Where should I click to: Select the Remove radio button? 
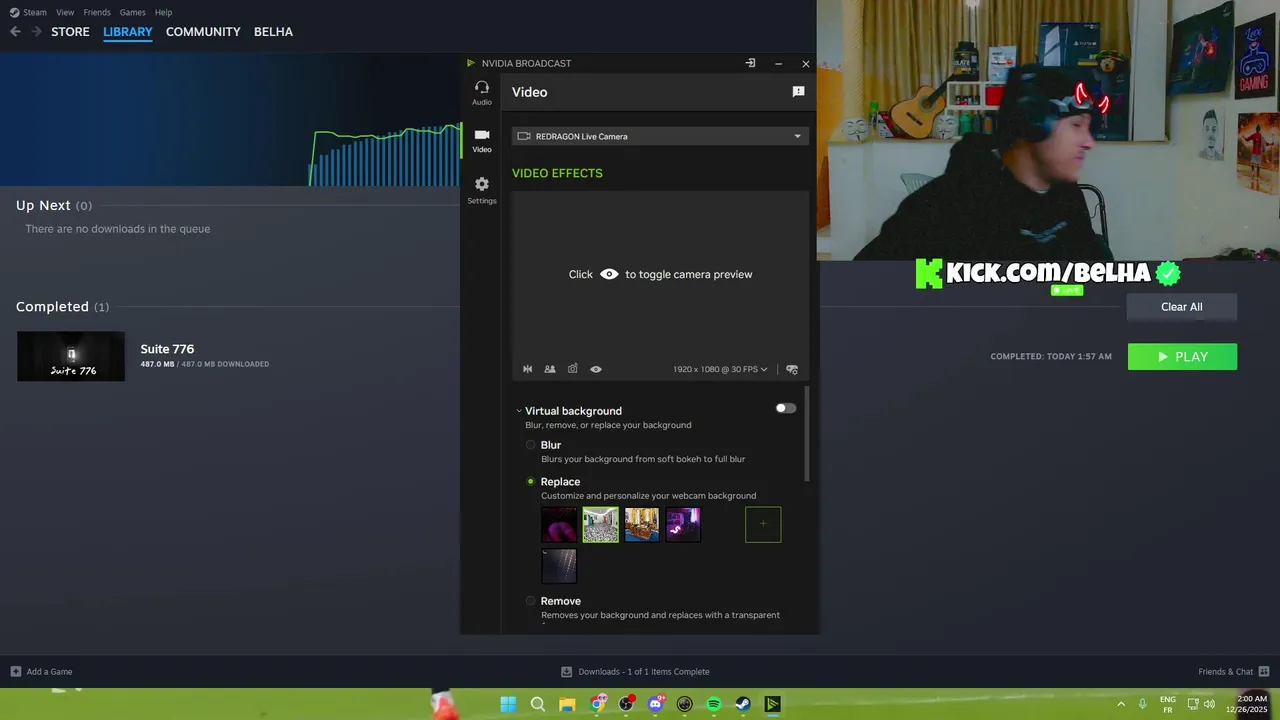(531, 601)
